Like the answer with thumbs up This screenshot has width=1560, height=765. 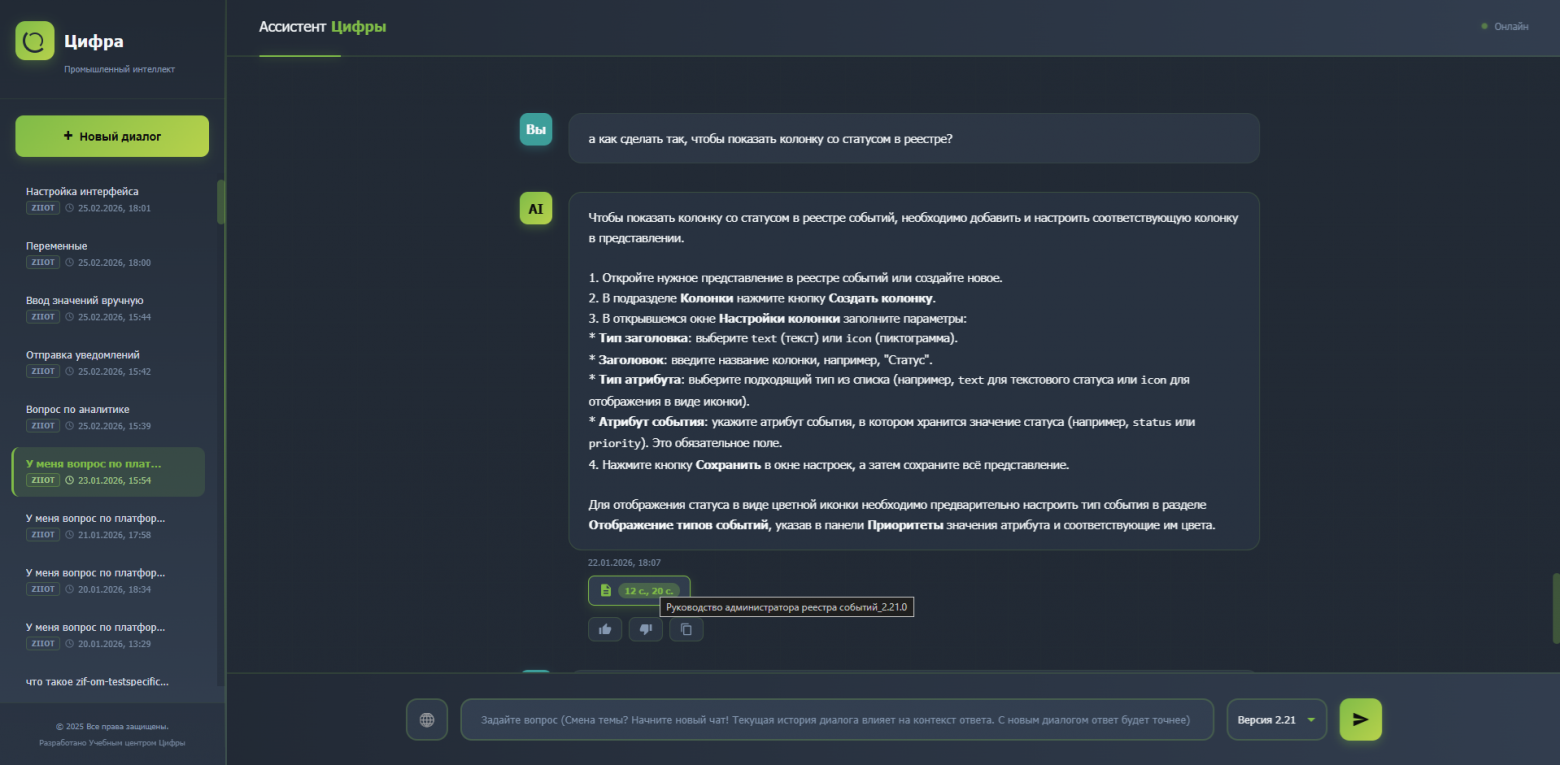(605, 629)
